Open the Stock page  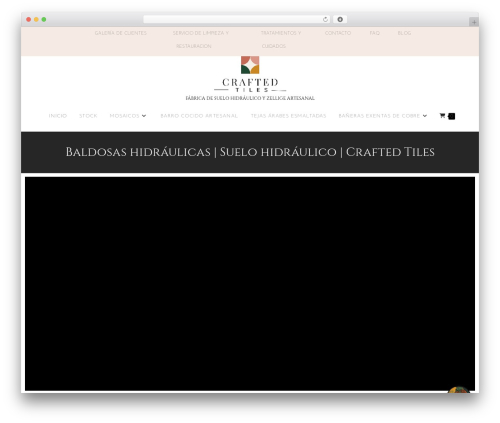(88, 116)
